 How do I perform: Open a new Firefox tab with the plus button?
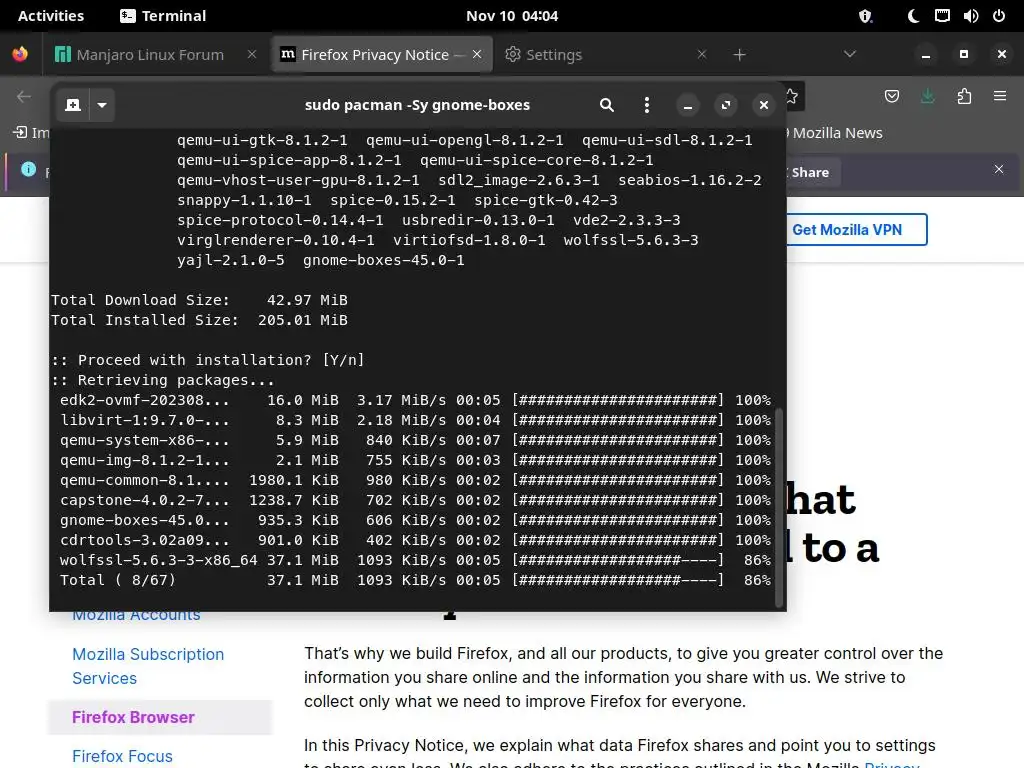pyautogui.click(x=739, y=55)
